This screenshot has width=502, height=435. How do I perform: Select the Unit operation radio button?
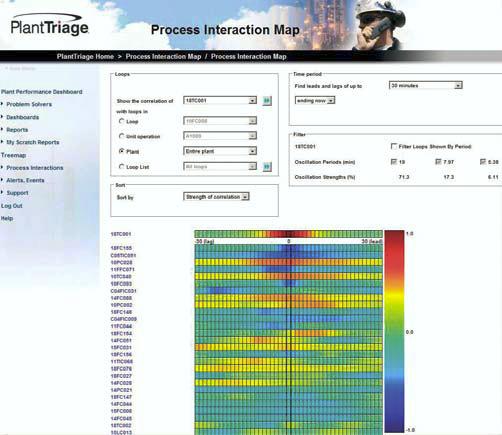pyautogui.click(x=122, y=136)
